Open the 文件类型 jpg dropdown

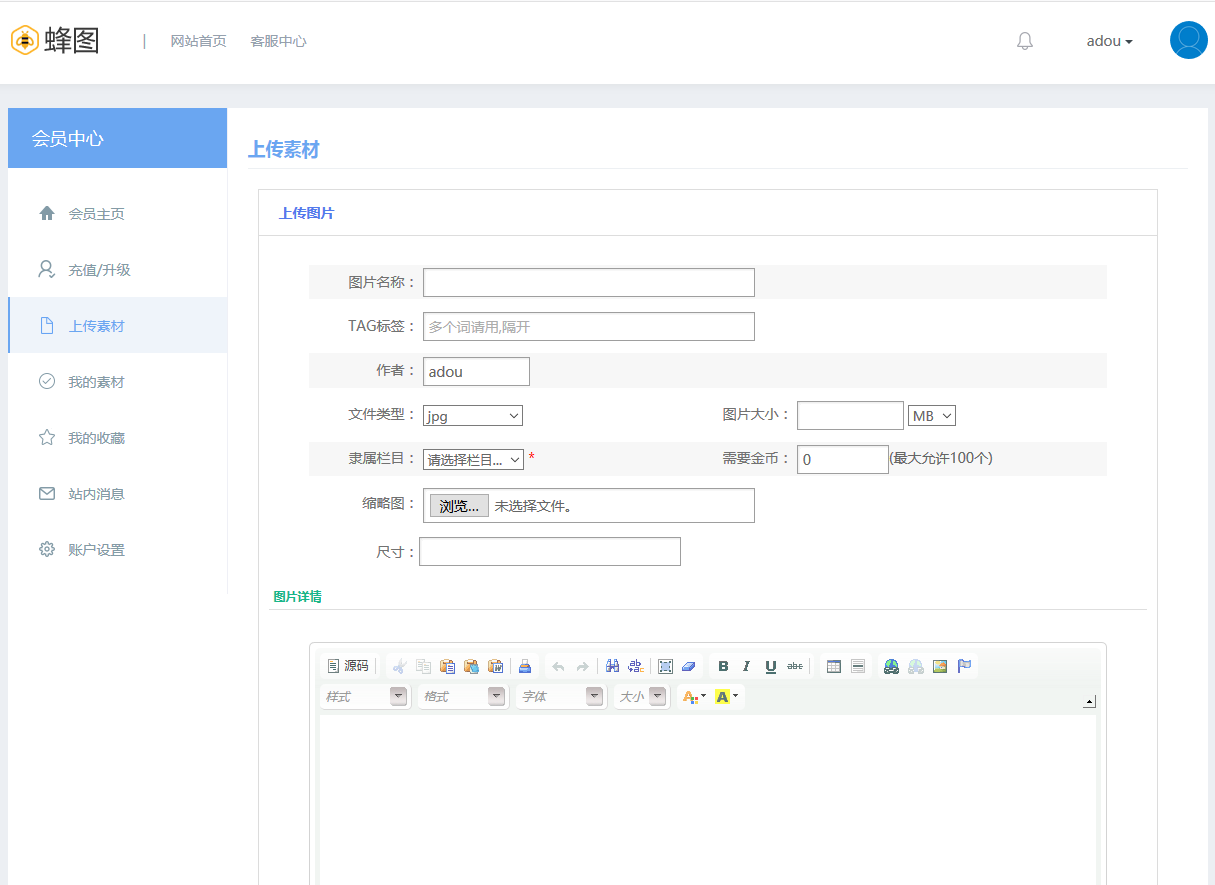point(472,416)
